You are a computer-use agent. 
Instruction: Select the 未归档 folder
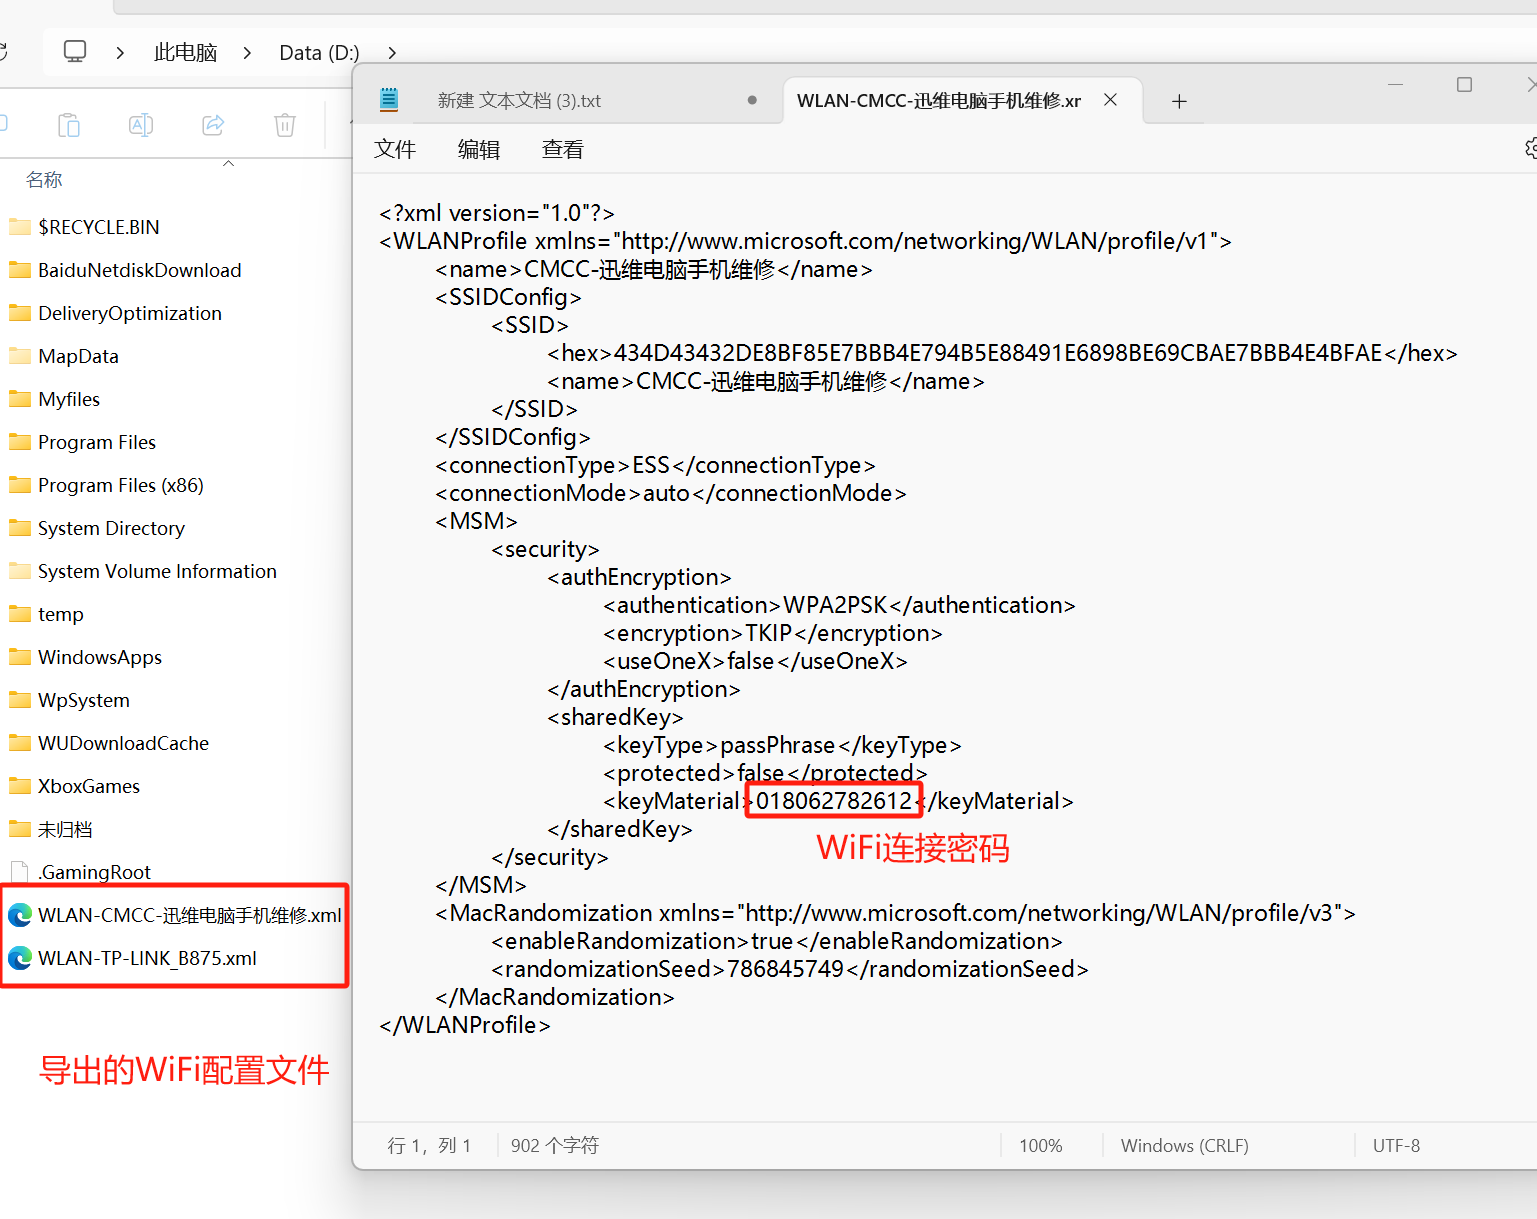click(x=65, y=829)
